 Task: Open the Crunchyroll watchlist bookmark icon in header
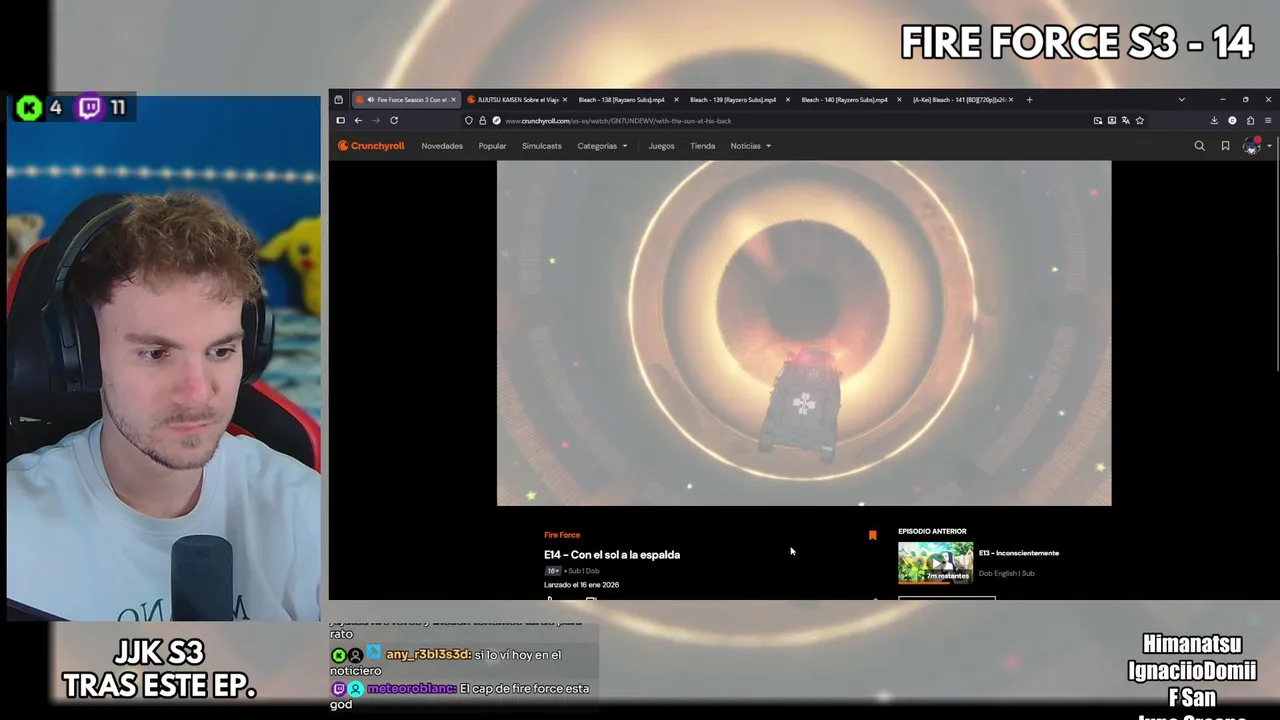(x=1225, y=146)
